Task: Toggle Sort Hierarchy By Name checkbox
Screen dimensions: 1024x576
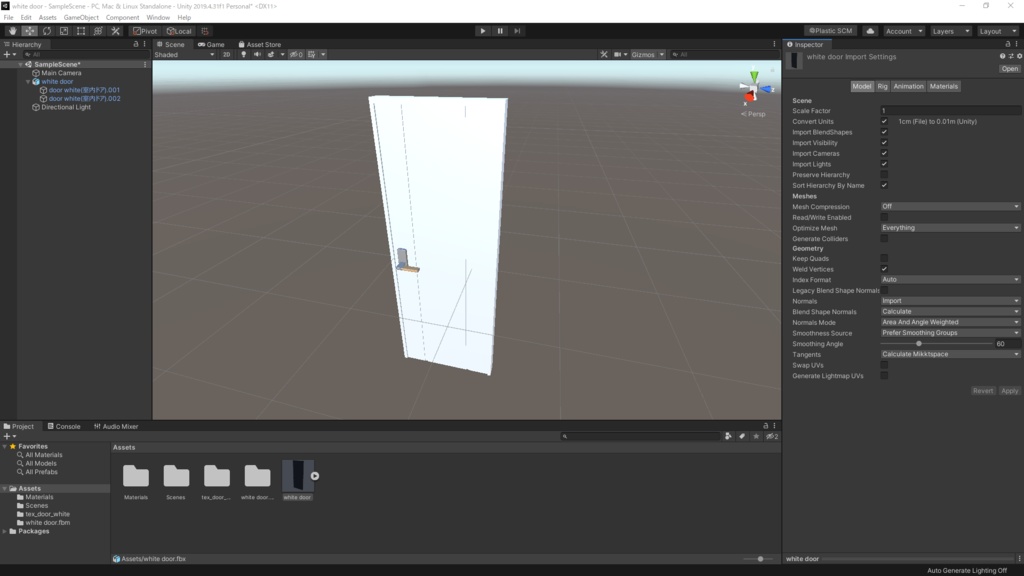Action: 884,185
